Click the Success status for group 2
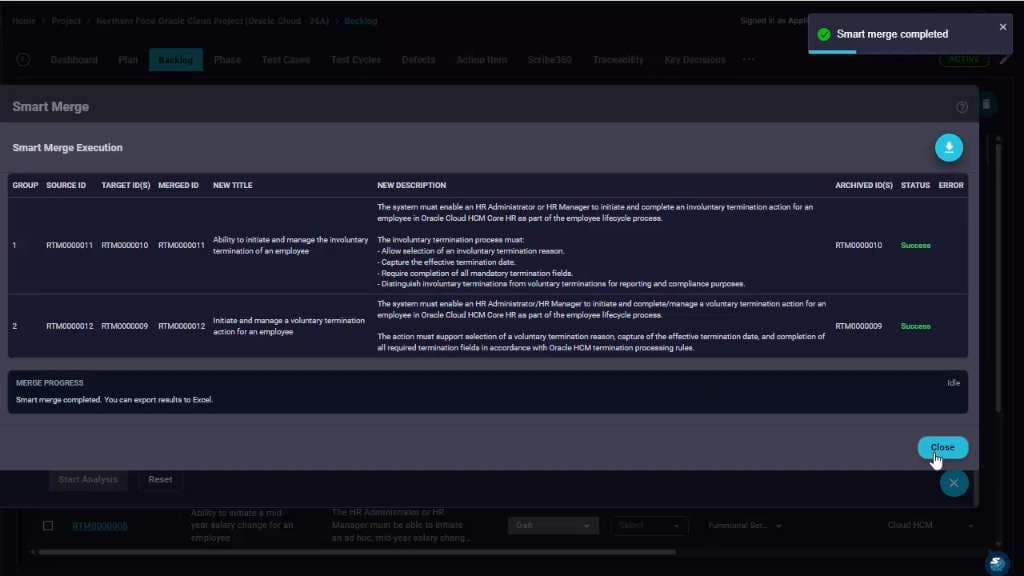The width and height of the screenshot is (1024, 576). (916, 327)
